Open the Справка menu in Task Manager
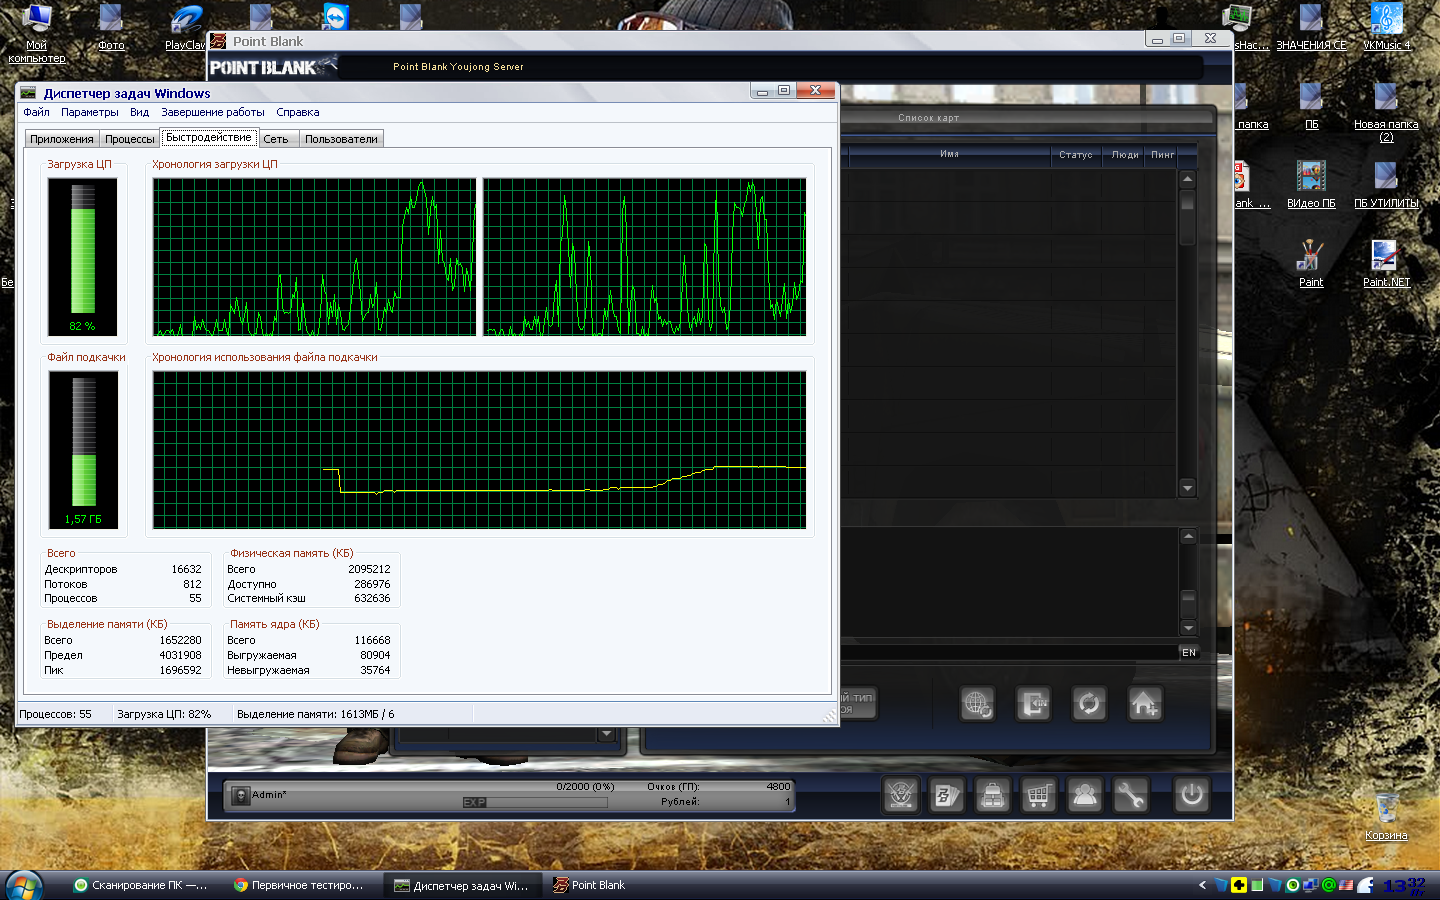 tap(298, 112)
